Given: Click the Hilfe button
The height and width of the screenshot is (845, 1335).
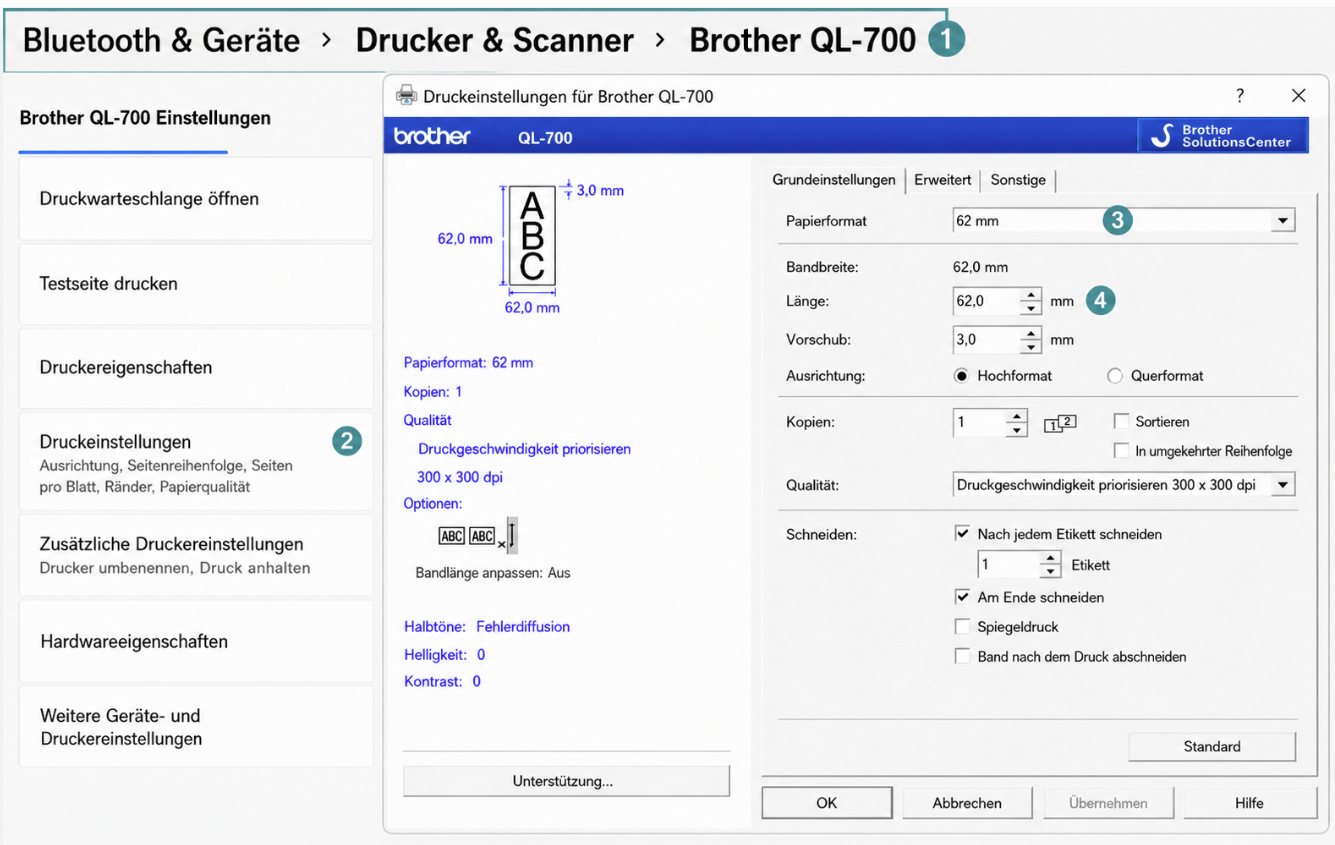Looking at the screenshot, I should [x=1249, y=803].
